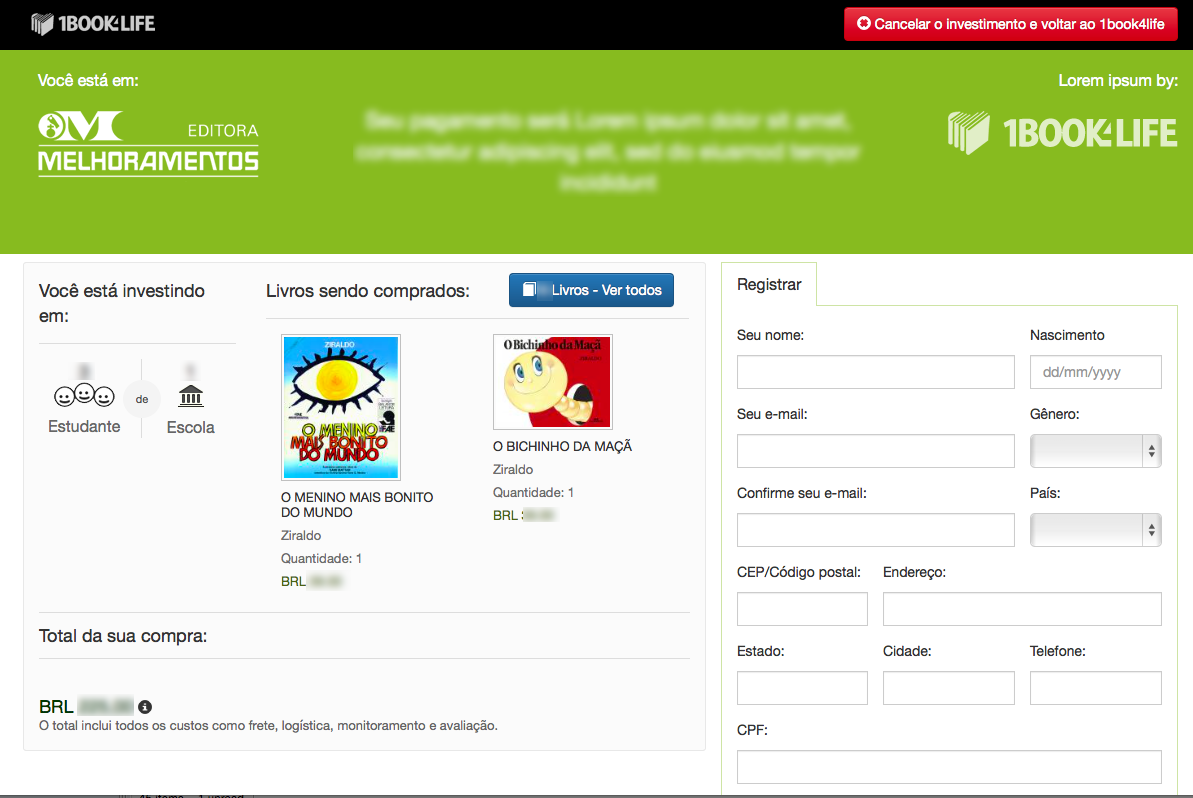Click the Nascimento date field

(x=1096, y=372)
